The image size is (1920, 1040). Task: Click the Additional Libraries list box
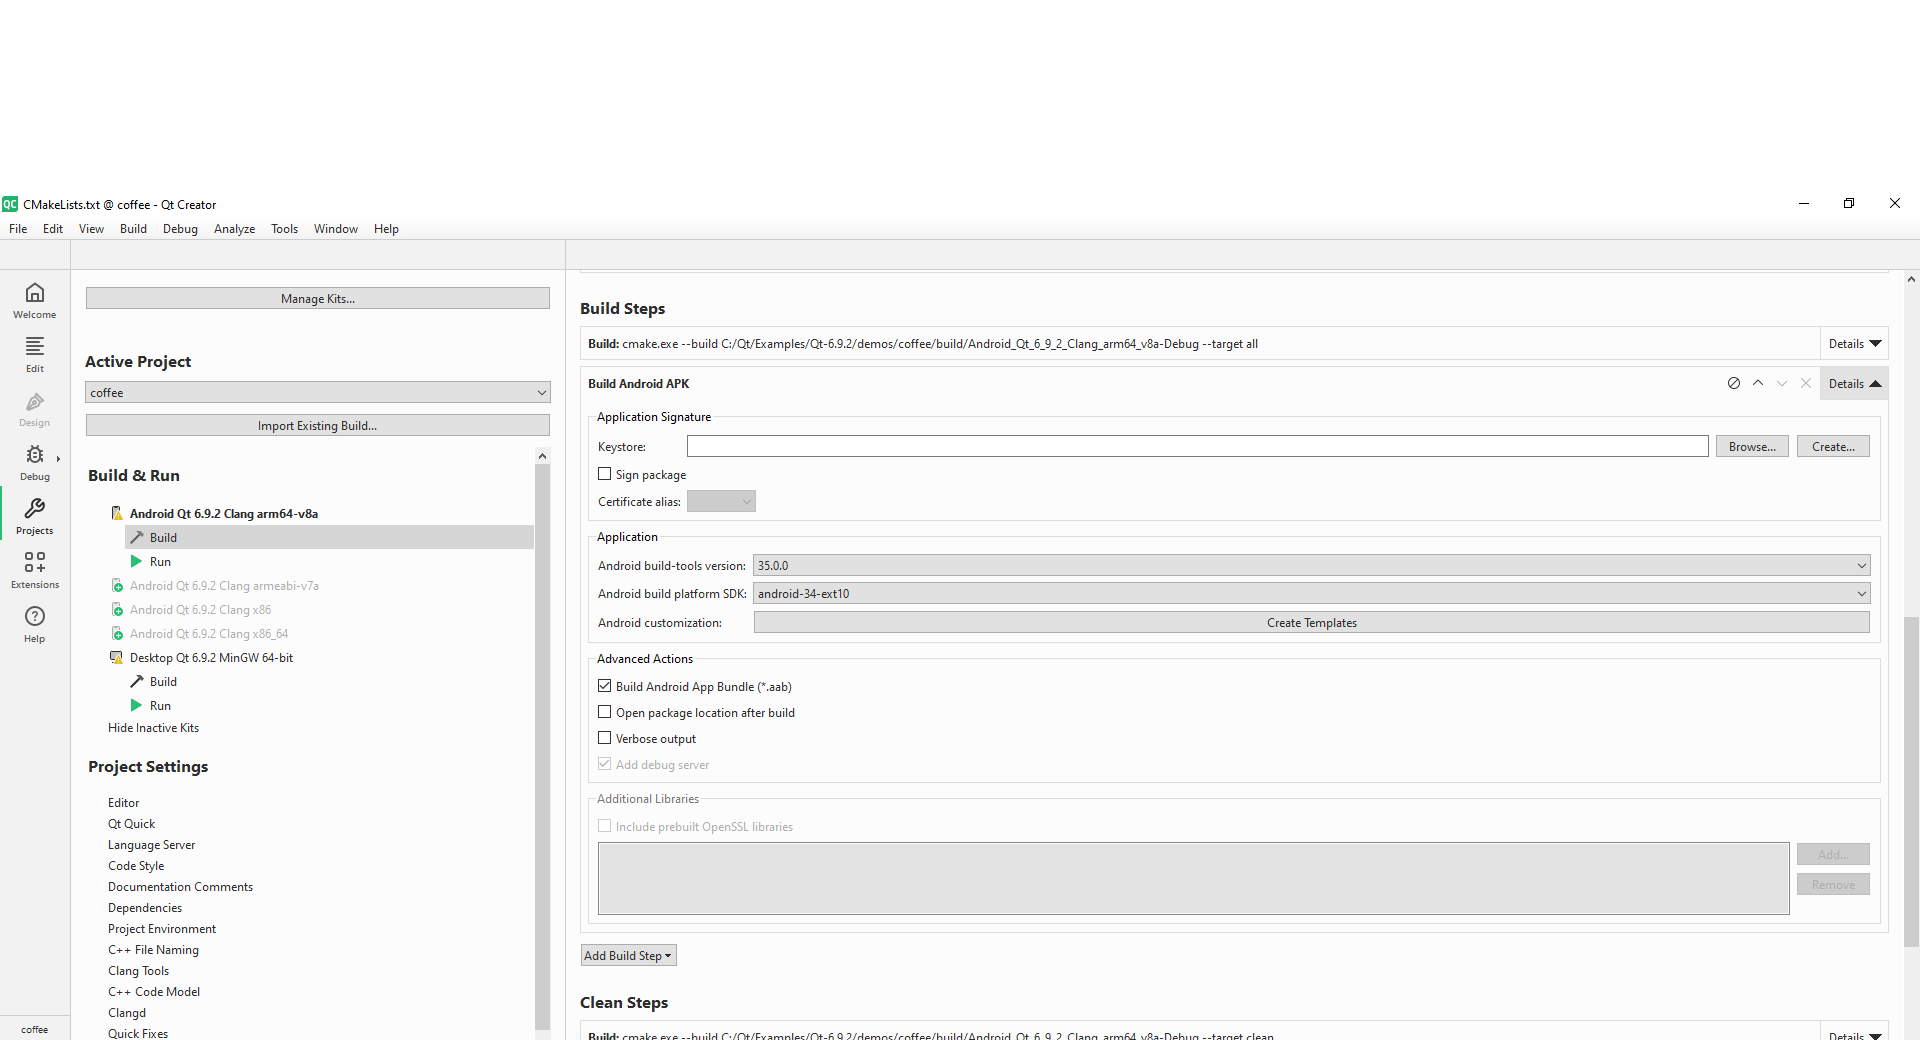point(1193,878)
